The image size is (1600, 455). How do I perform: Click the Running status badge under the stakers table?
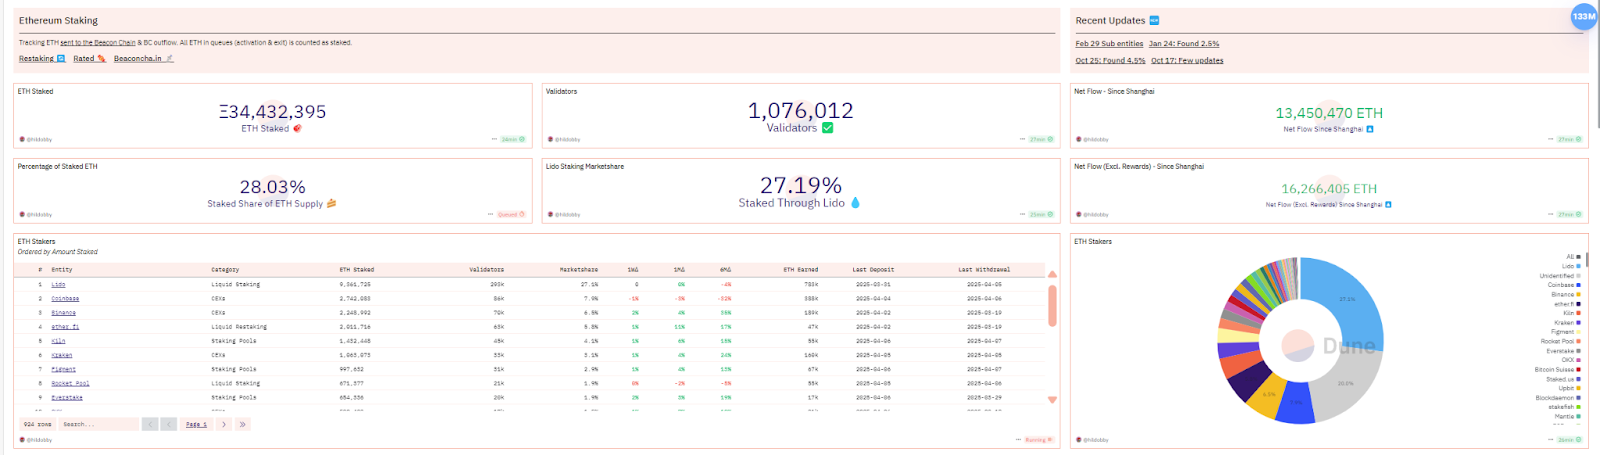tap(1038, 440)
